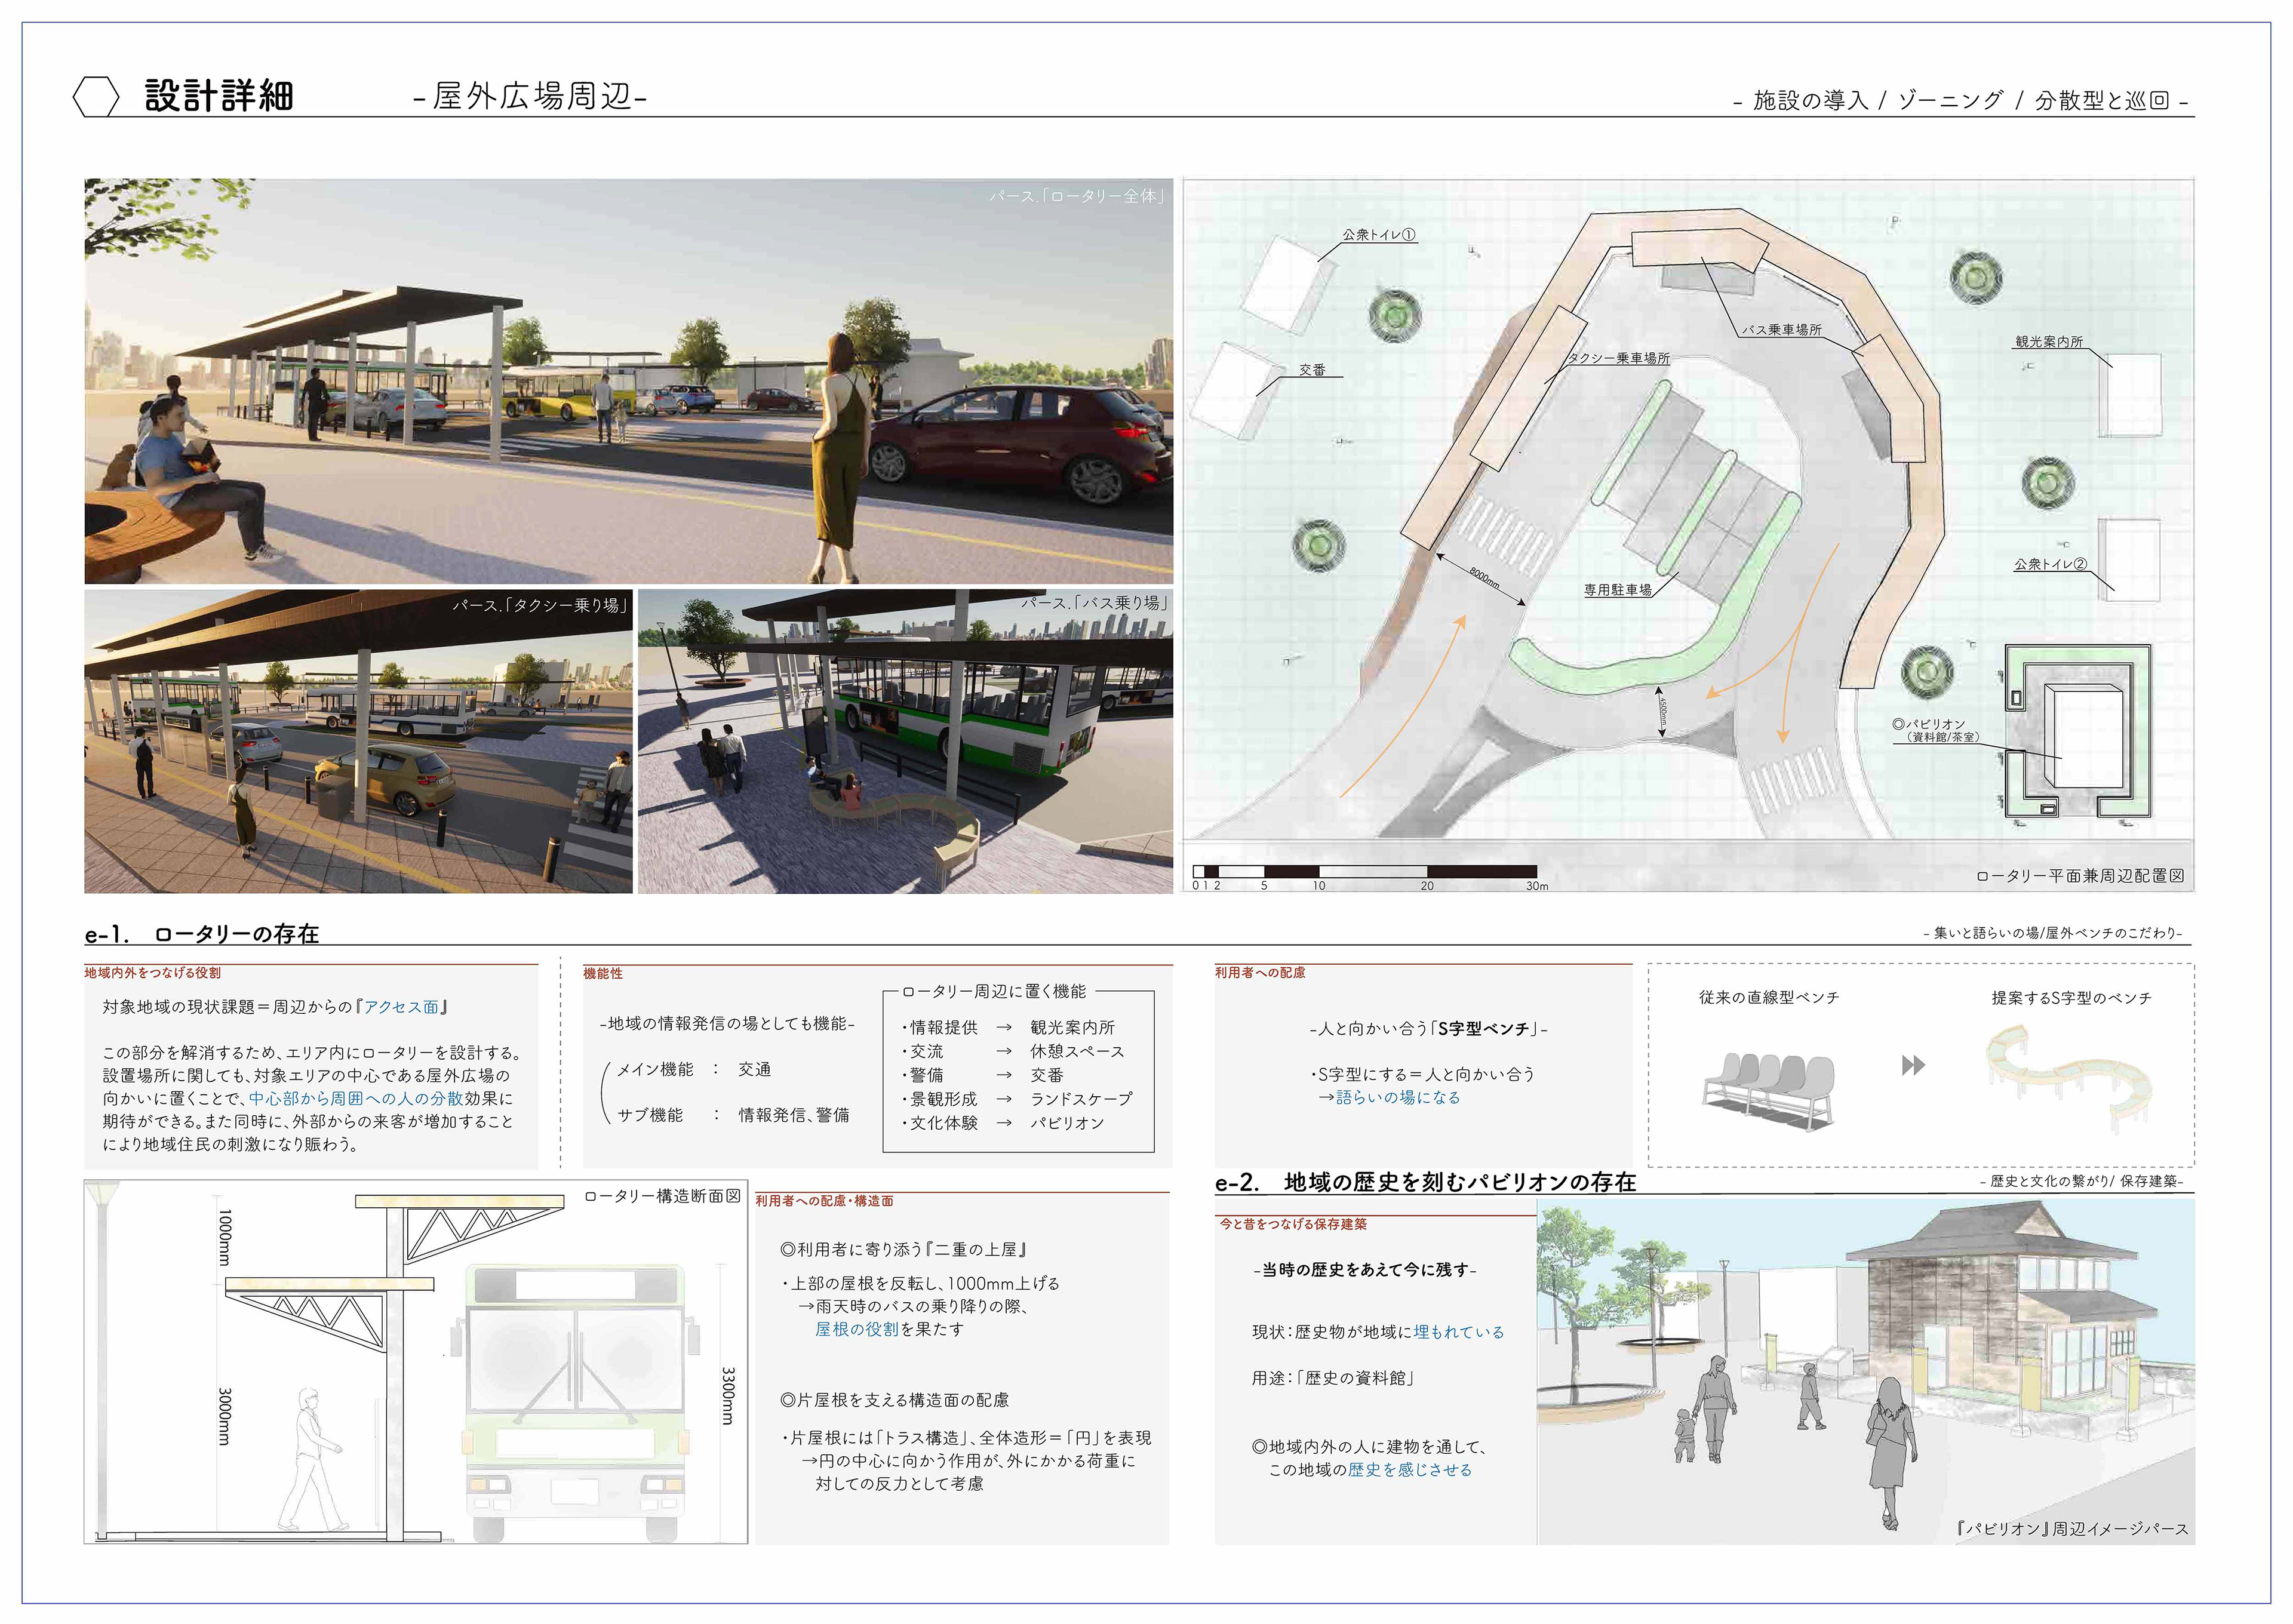The width and height of the screenshot is (2293, 1624).
Task: Click the 公衆トイレ② label on the plan
Action: (2050, 564)
